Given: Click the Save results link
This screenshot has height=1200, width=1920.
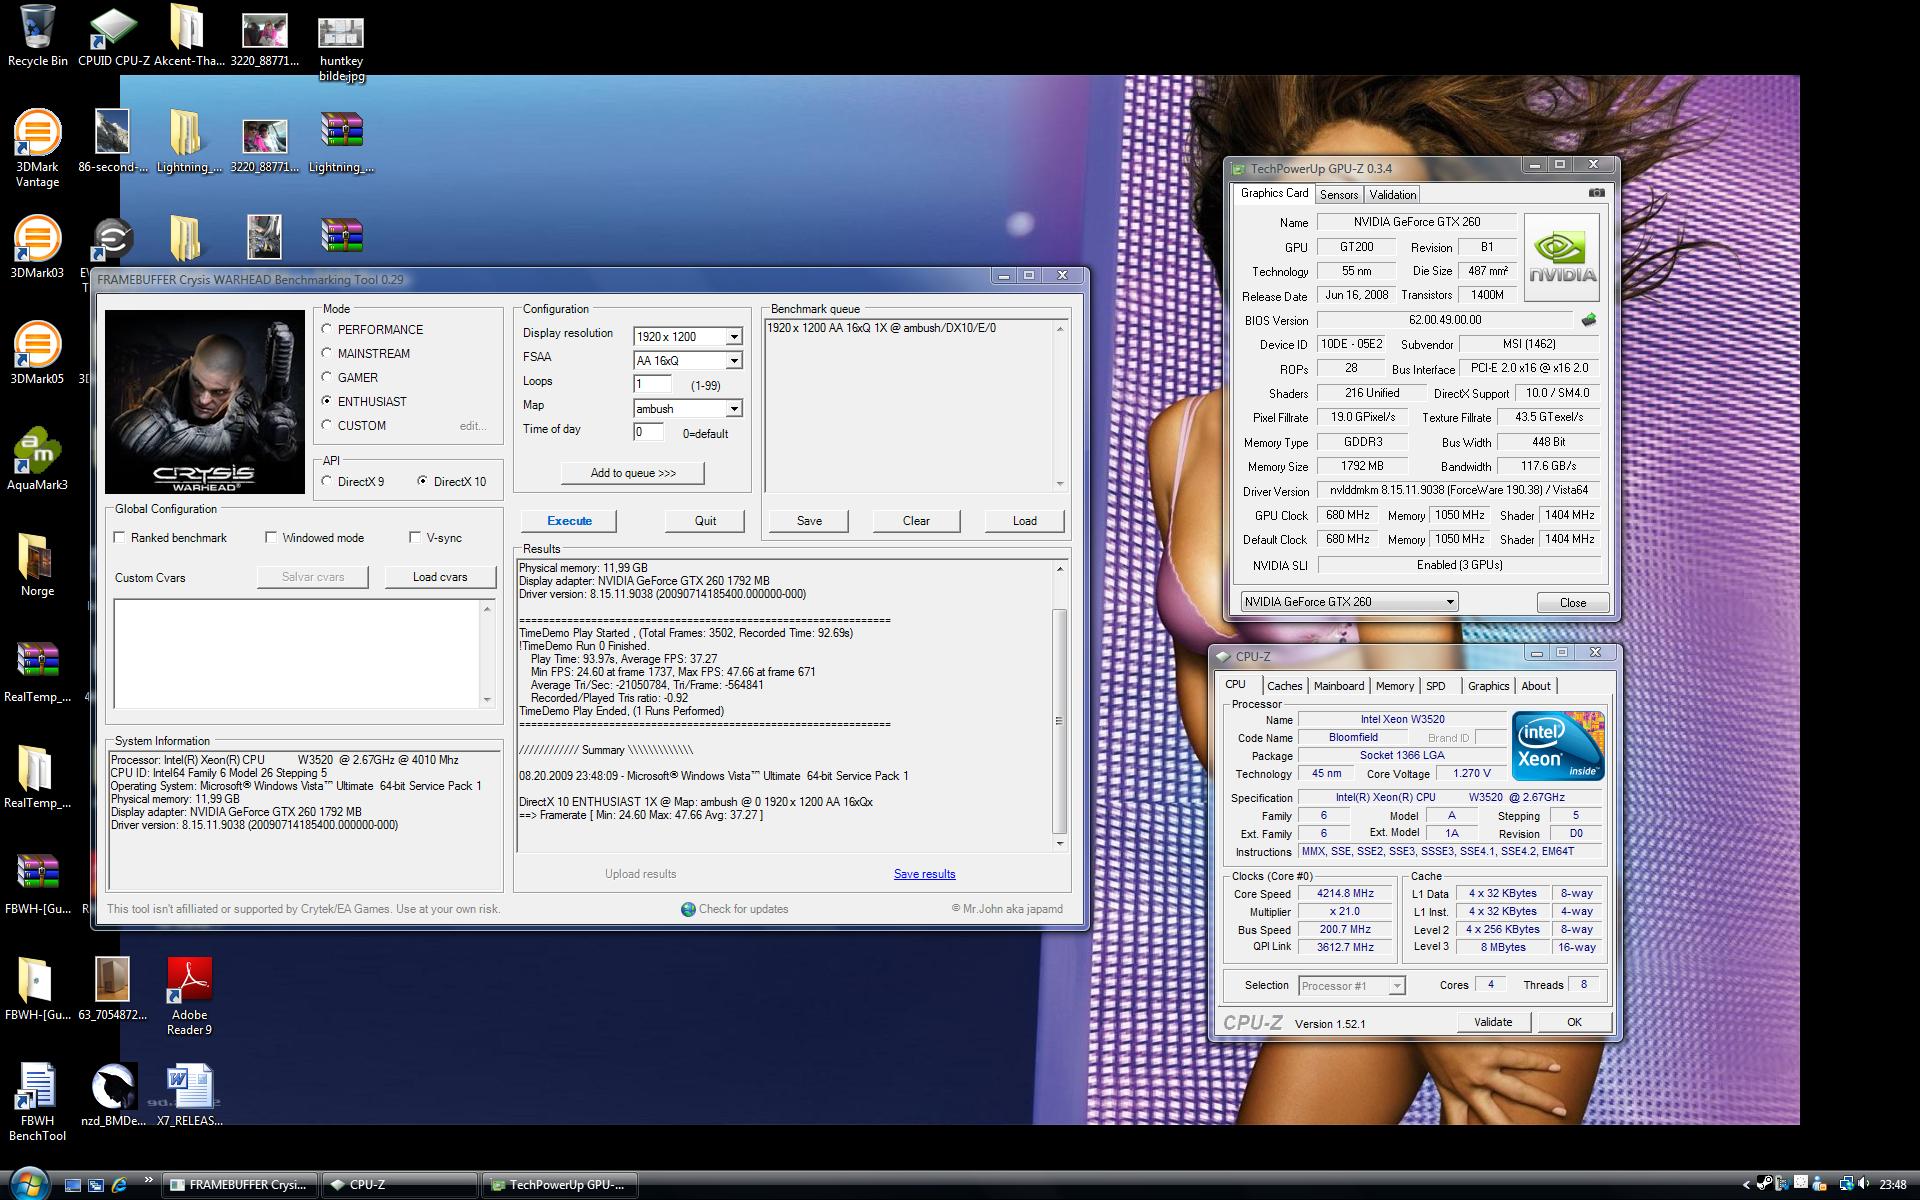Looking at the screenshot, I should click(924, 874).
